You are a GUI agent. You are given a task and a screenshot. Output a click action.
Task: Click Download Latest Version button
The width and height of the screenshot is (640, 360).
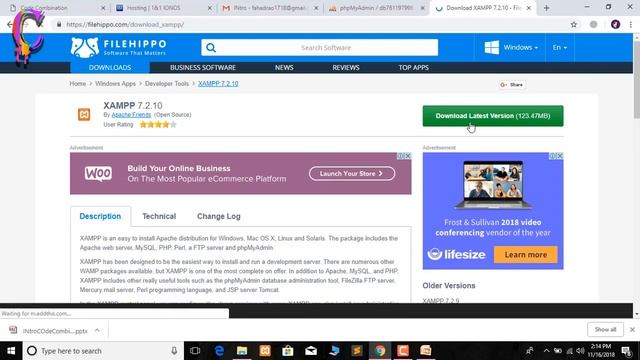click(x=493, y=116)
